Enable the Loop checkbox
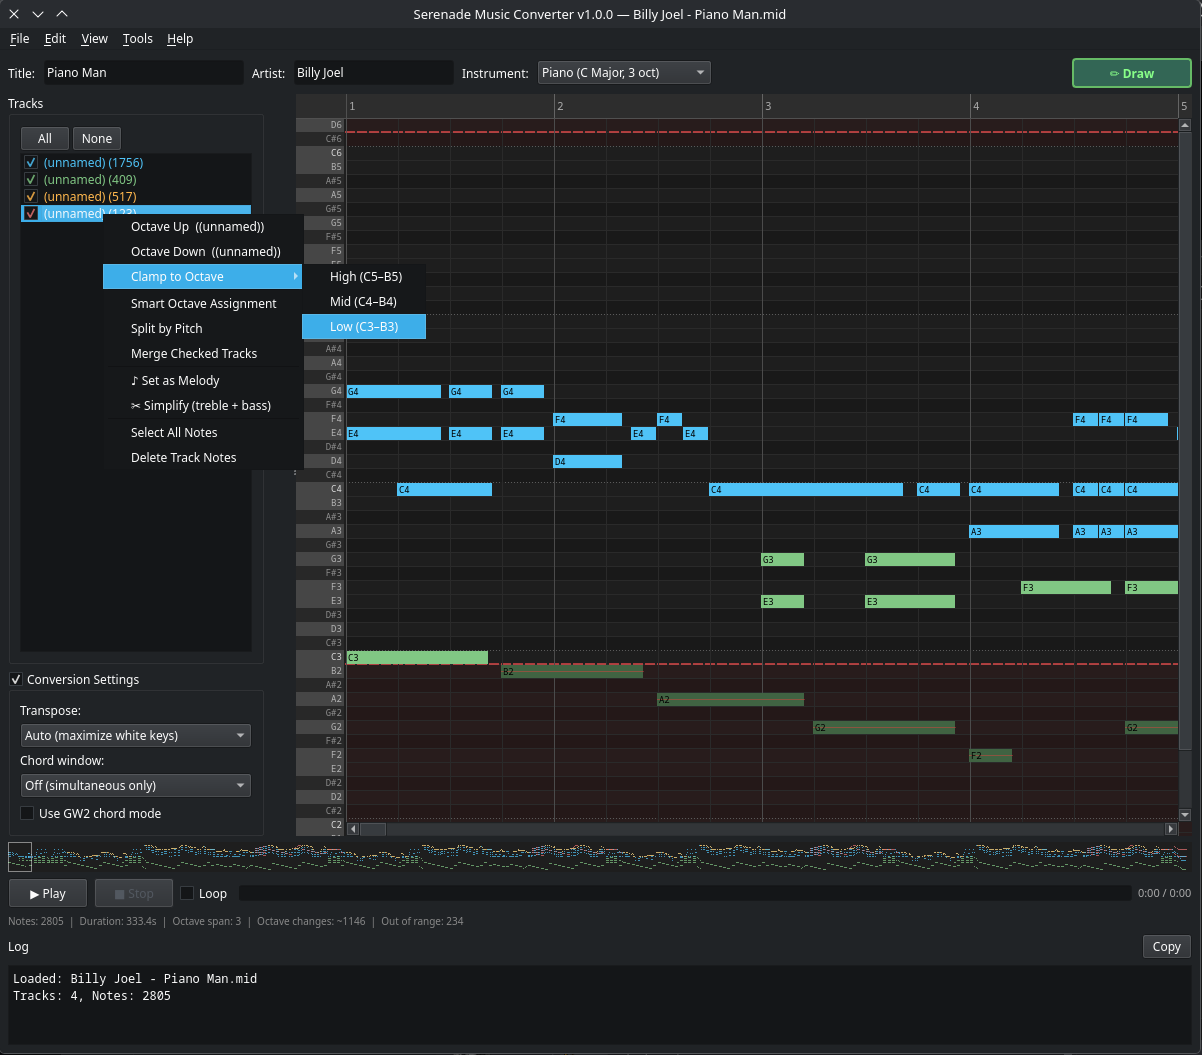Screen dimensions: 1202x1055 point(189,893)
